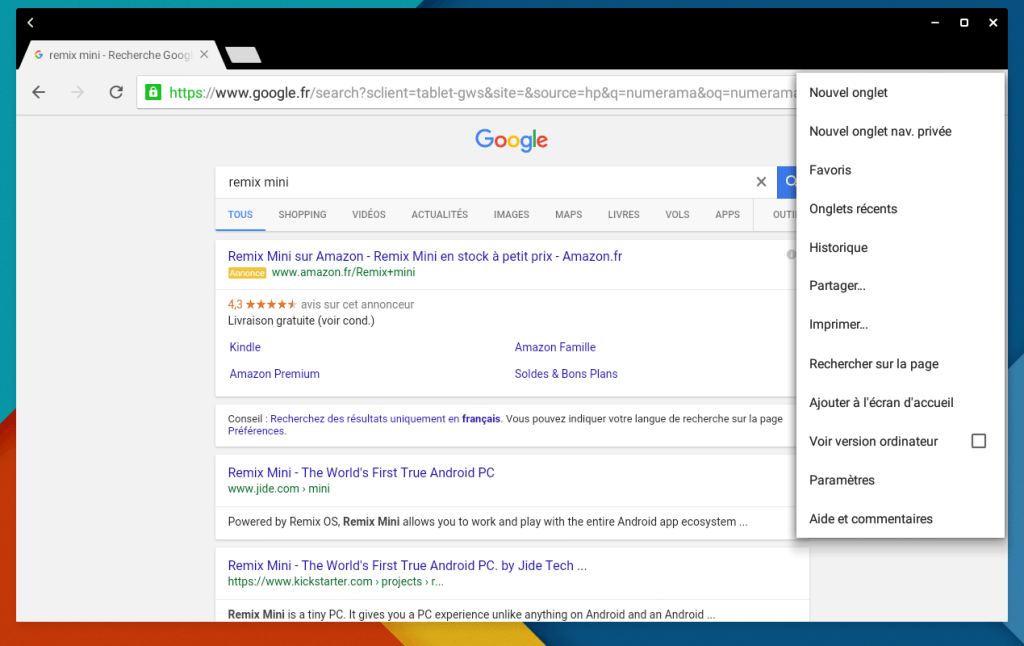Click the green padlock security icon
The height and width of the screenshot is (646, 1024).
[153, 92]
